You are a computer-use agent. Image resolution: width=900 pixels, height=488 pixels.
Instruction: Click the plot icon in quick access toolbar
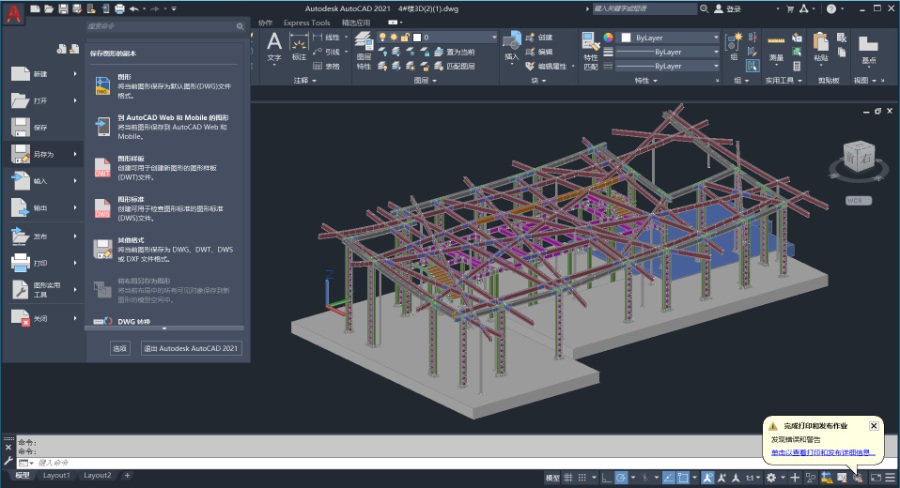coord(119,9)
